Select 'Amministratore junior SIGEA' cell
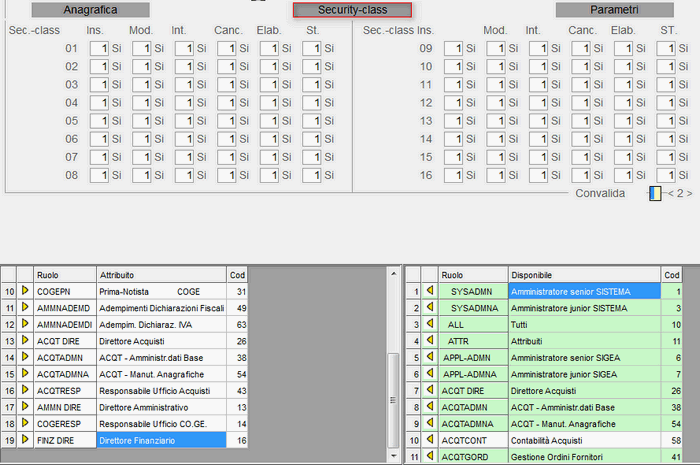This screenshot has height=465, width=700. (584, 374)
